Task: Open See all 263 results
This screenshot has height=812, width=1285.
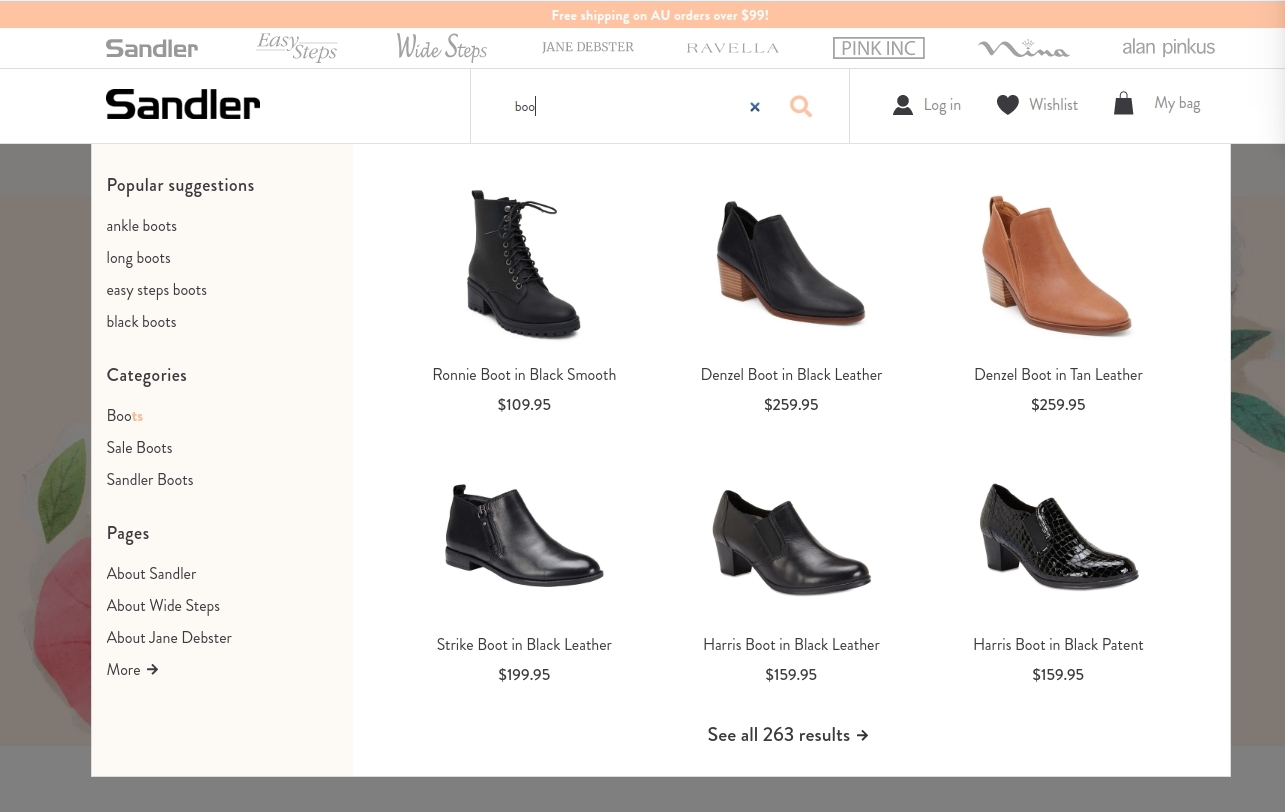Action: point(788,734)
